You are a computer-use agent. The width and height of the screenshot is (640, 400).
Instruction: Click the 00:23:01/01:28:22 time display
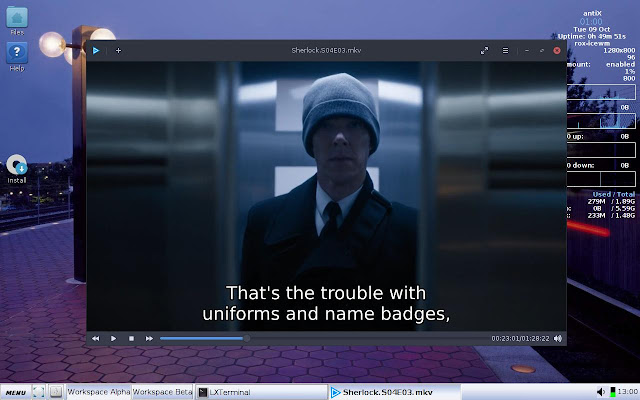(x=520, y=338)
